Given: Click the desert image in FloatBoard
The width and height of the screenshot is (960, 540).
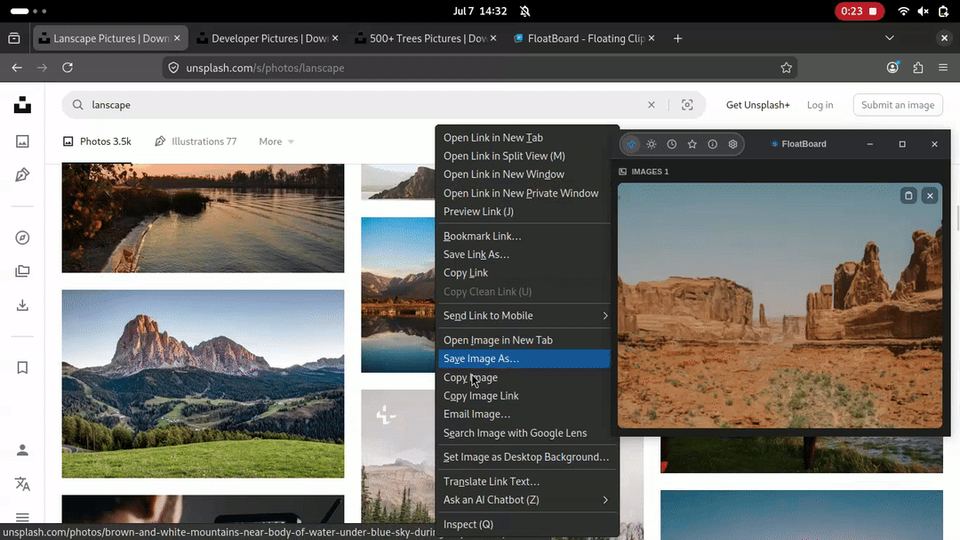Looking at the screenshot, I should click(779, 306).
